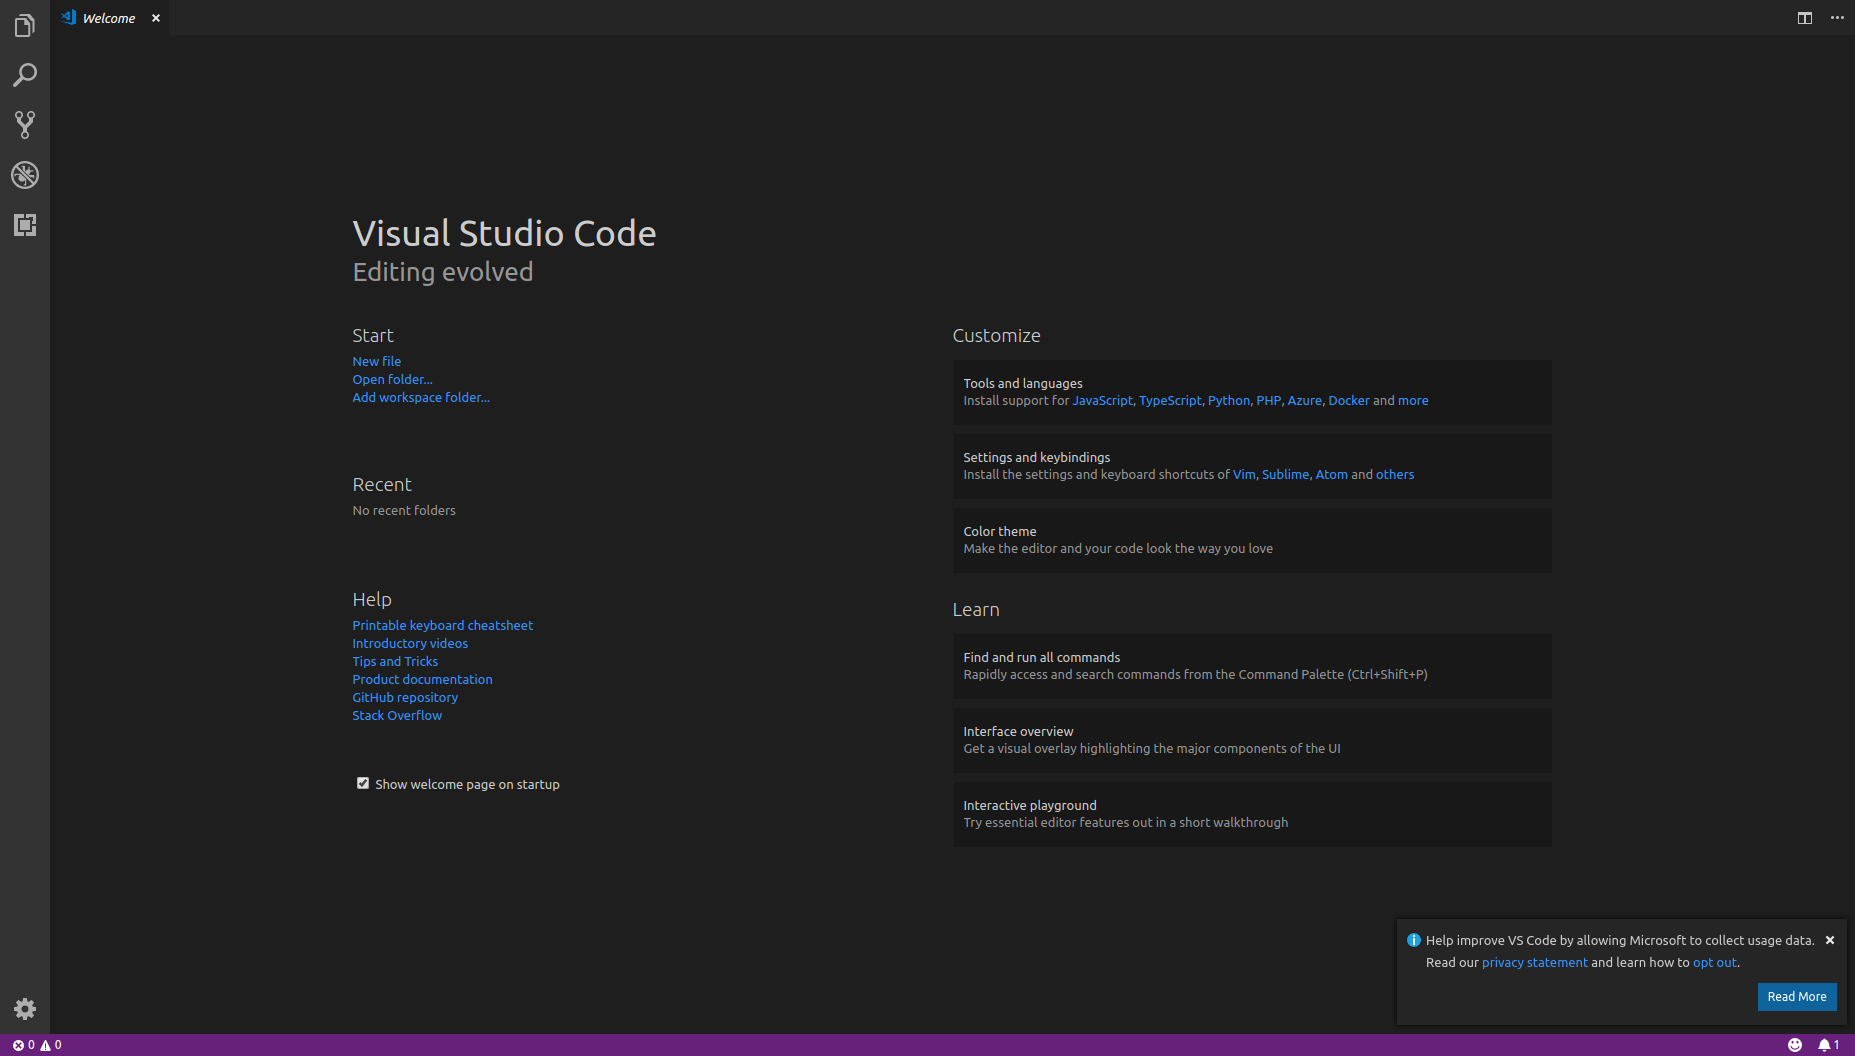Image resolution: width=1855 pixels, height=1056 pixels.
Task: Open Settings via the gear icon
Action: [25, 1009]
